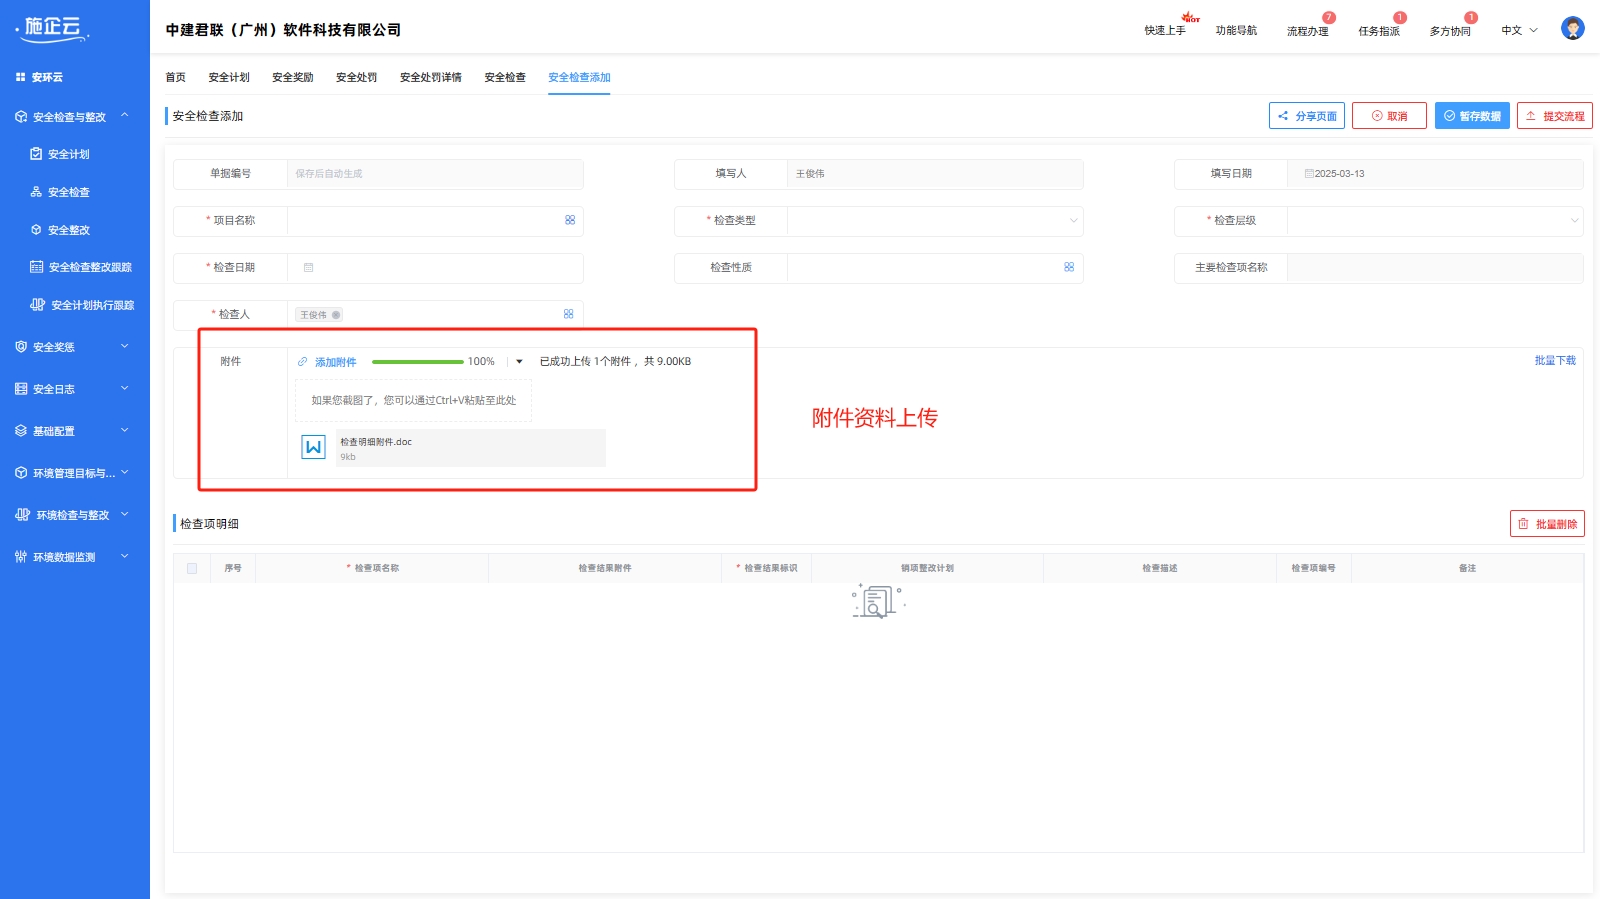Click the paste-screenshot drop area
This screenshot has width=1600, height=899.
(x=413, y=400)
